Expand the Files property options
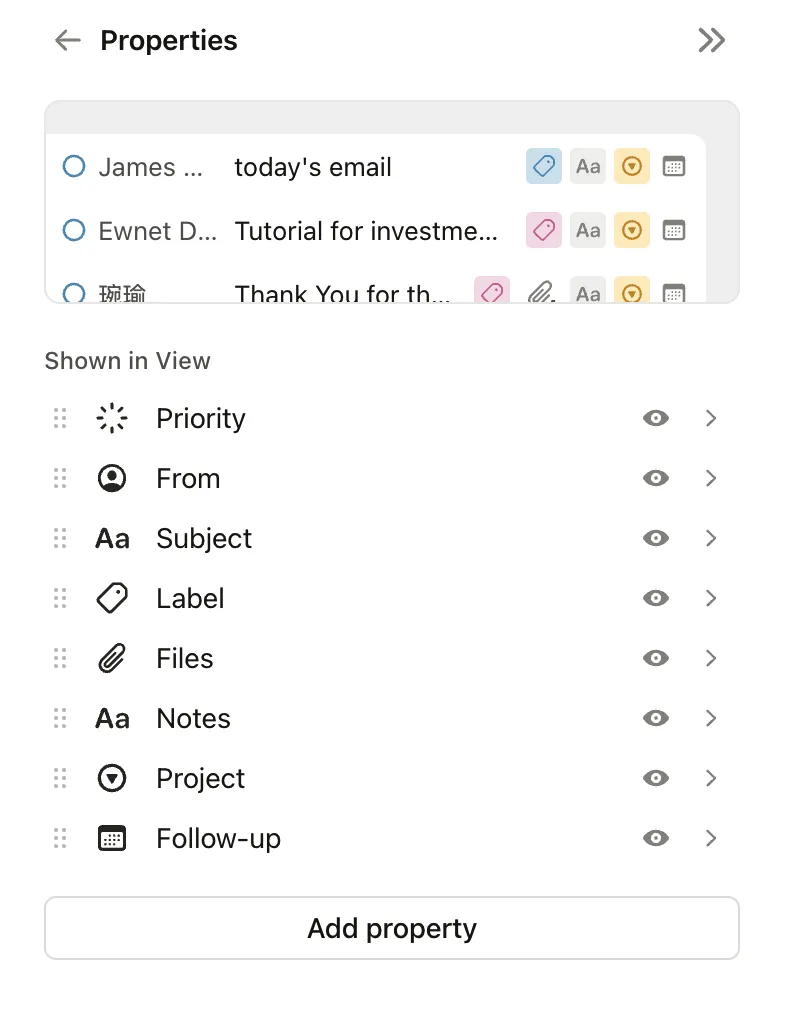The image size is (788, 1010). (x=712, y=658)
